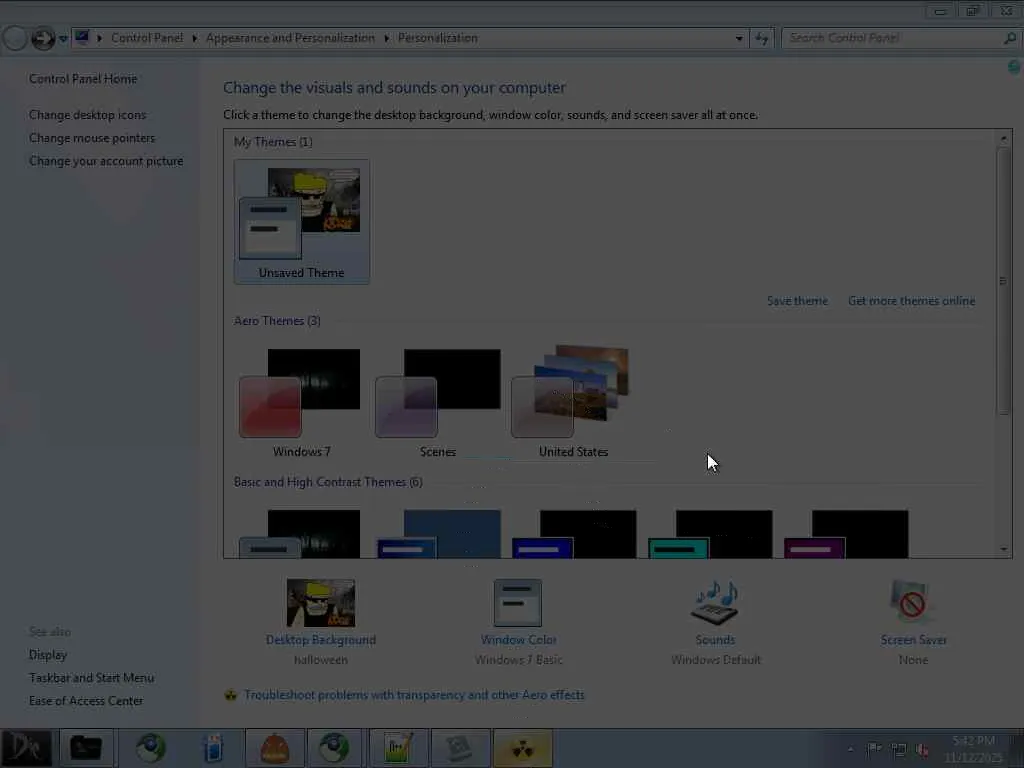Screen dimensions: 1024x768
Task: Click the Forward navigation arrow button
Action: 43,39
